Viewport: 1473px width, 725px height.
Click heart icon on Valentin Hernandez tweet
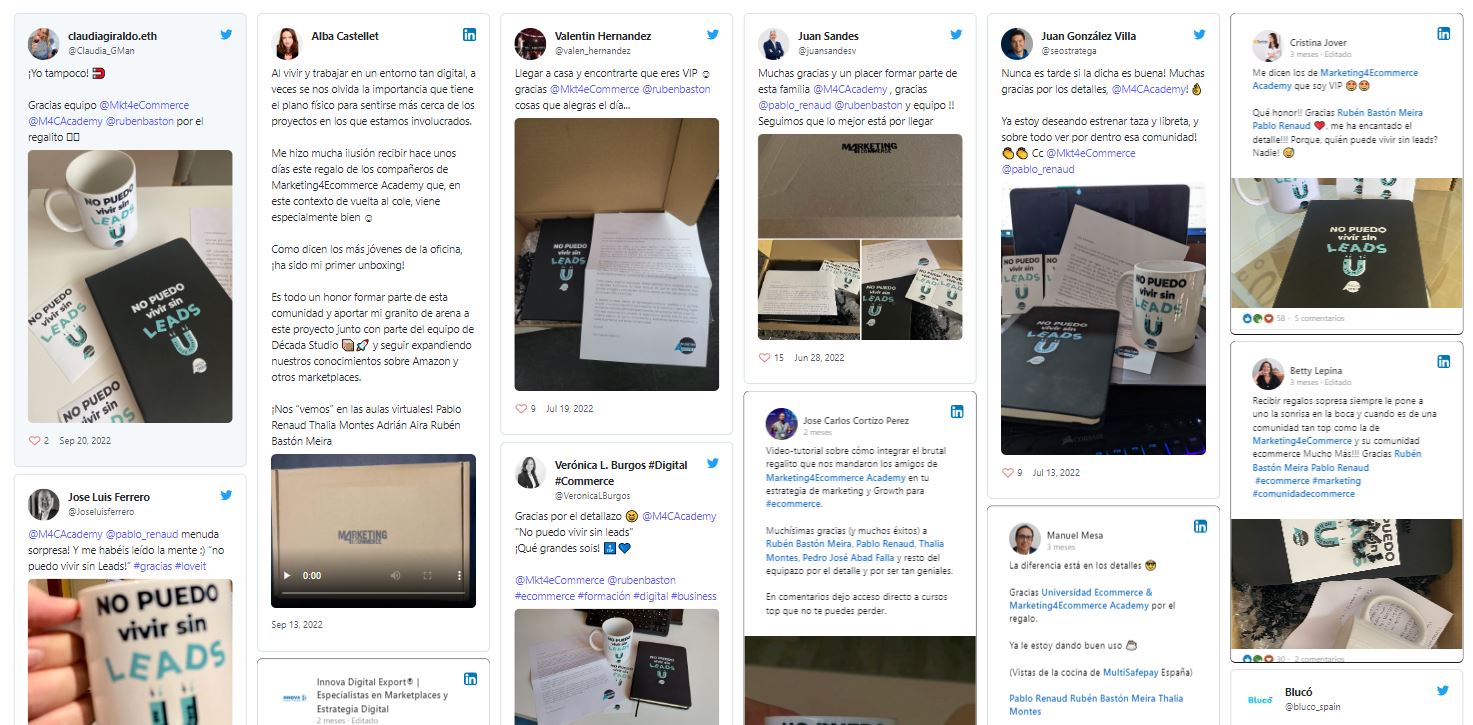[x=520, y=408]
